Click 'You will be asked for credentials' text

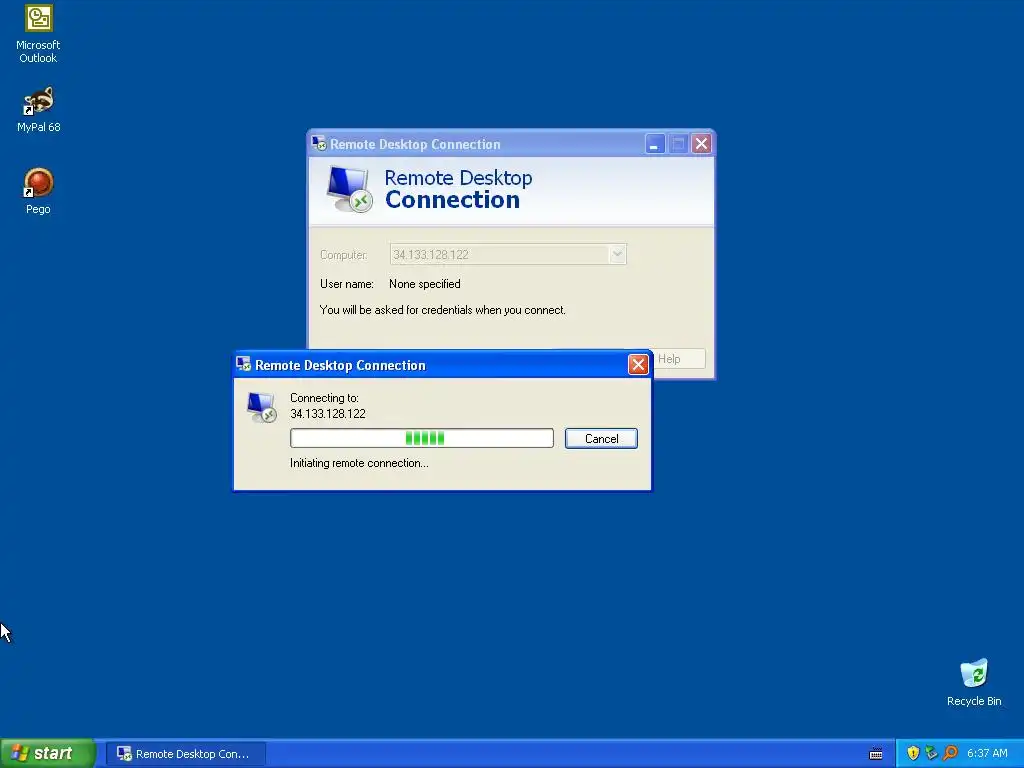(x=443, y=310)
